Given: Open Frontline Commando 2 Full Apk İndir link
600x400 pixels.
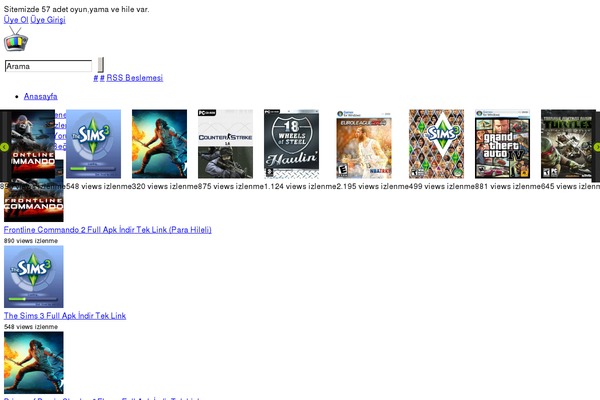Looking at the screenshot, I should click(x=108, y=230).
